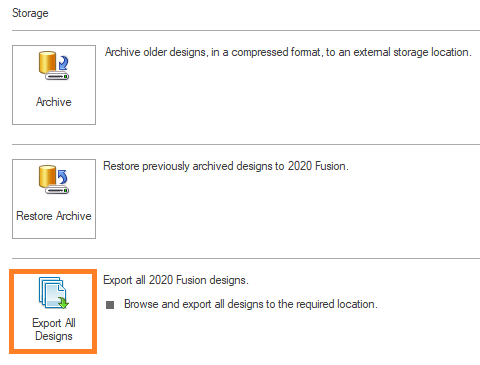This screenshot has width=480, height=365.
Task: Click the Export All Designs label text
Action: tap(54, 329)
